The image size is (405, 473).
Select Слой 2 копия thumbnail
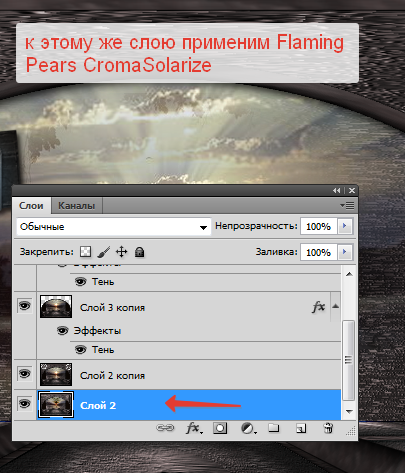pos(56,374)
